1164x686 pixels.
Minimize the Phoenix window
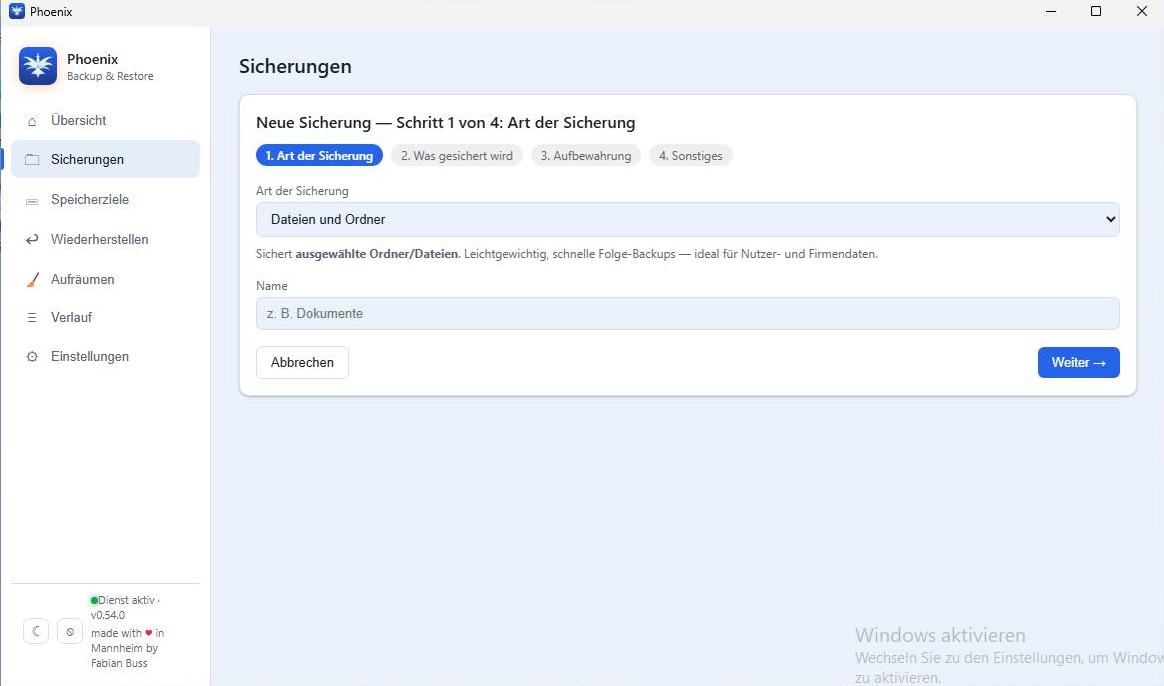click(x=1050, y=11)
